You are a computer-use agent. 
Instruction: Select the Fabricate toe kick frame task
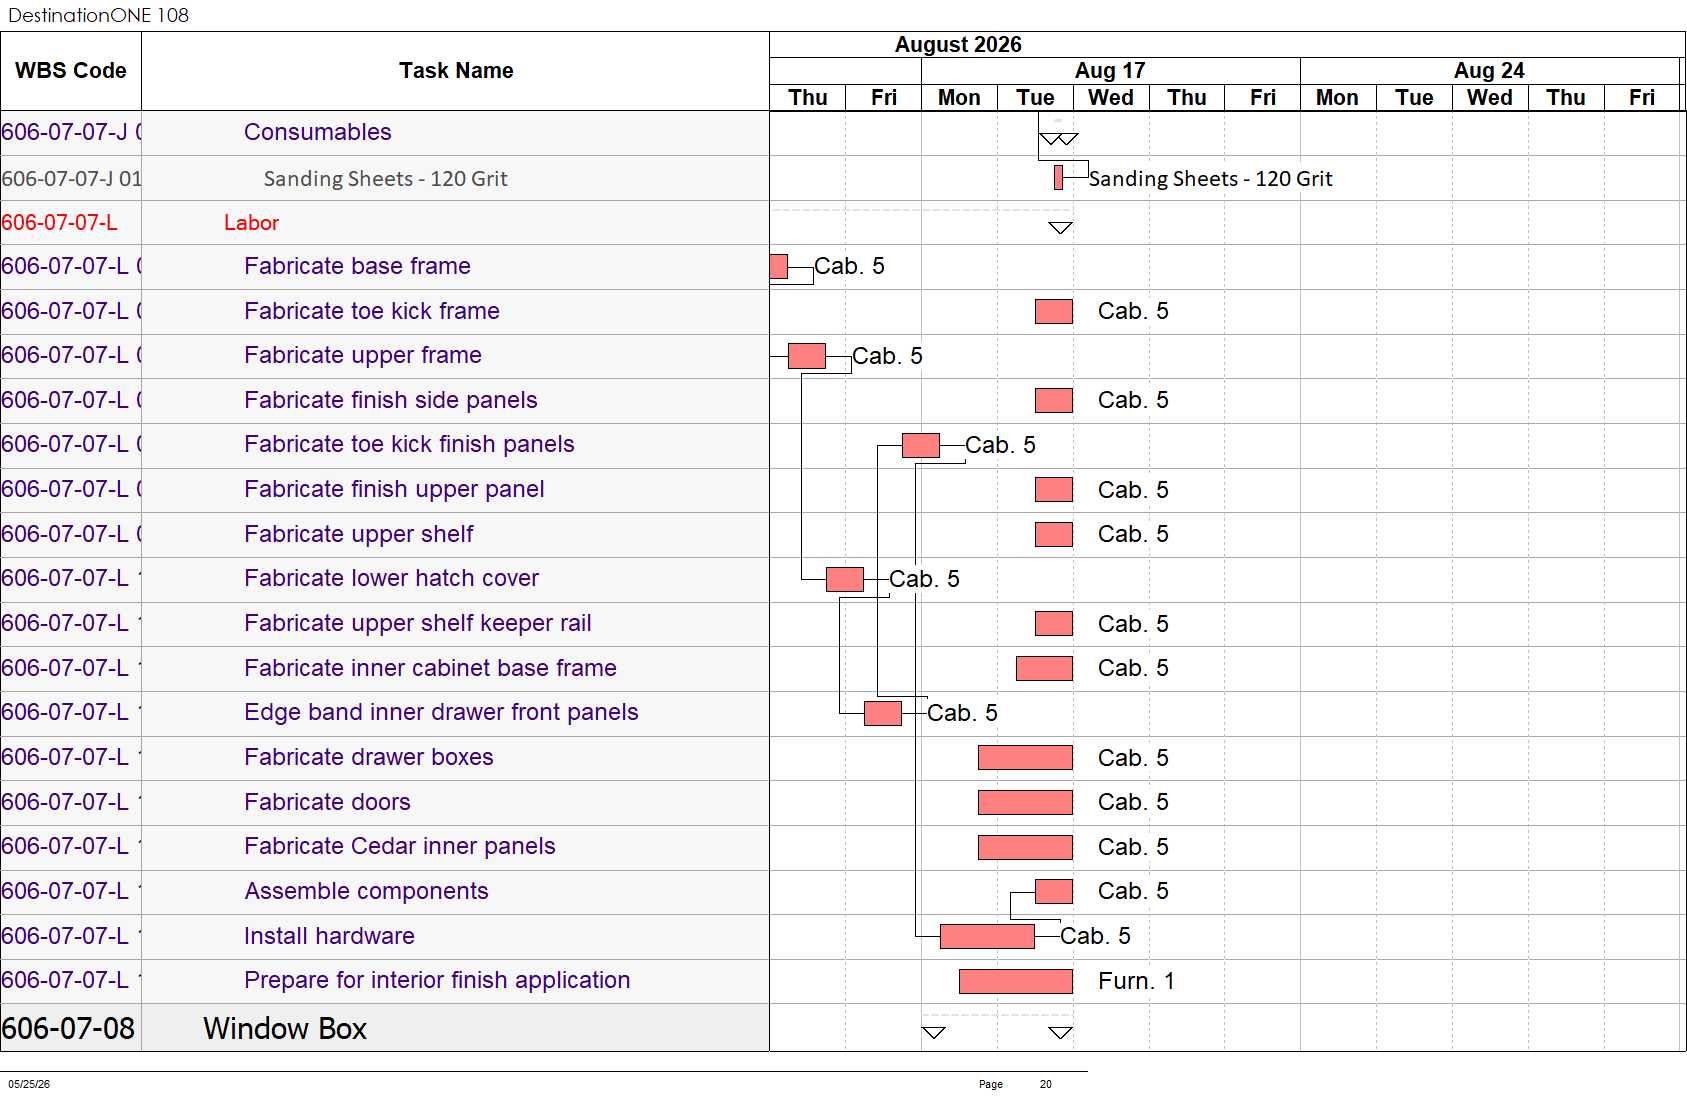coord(372,311)
